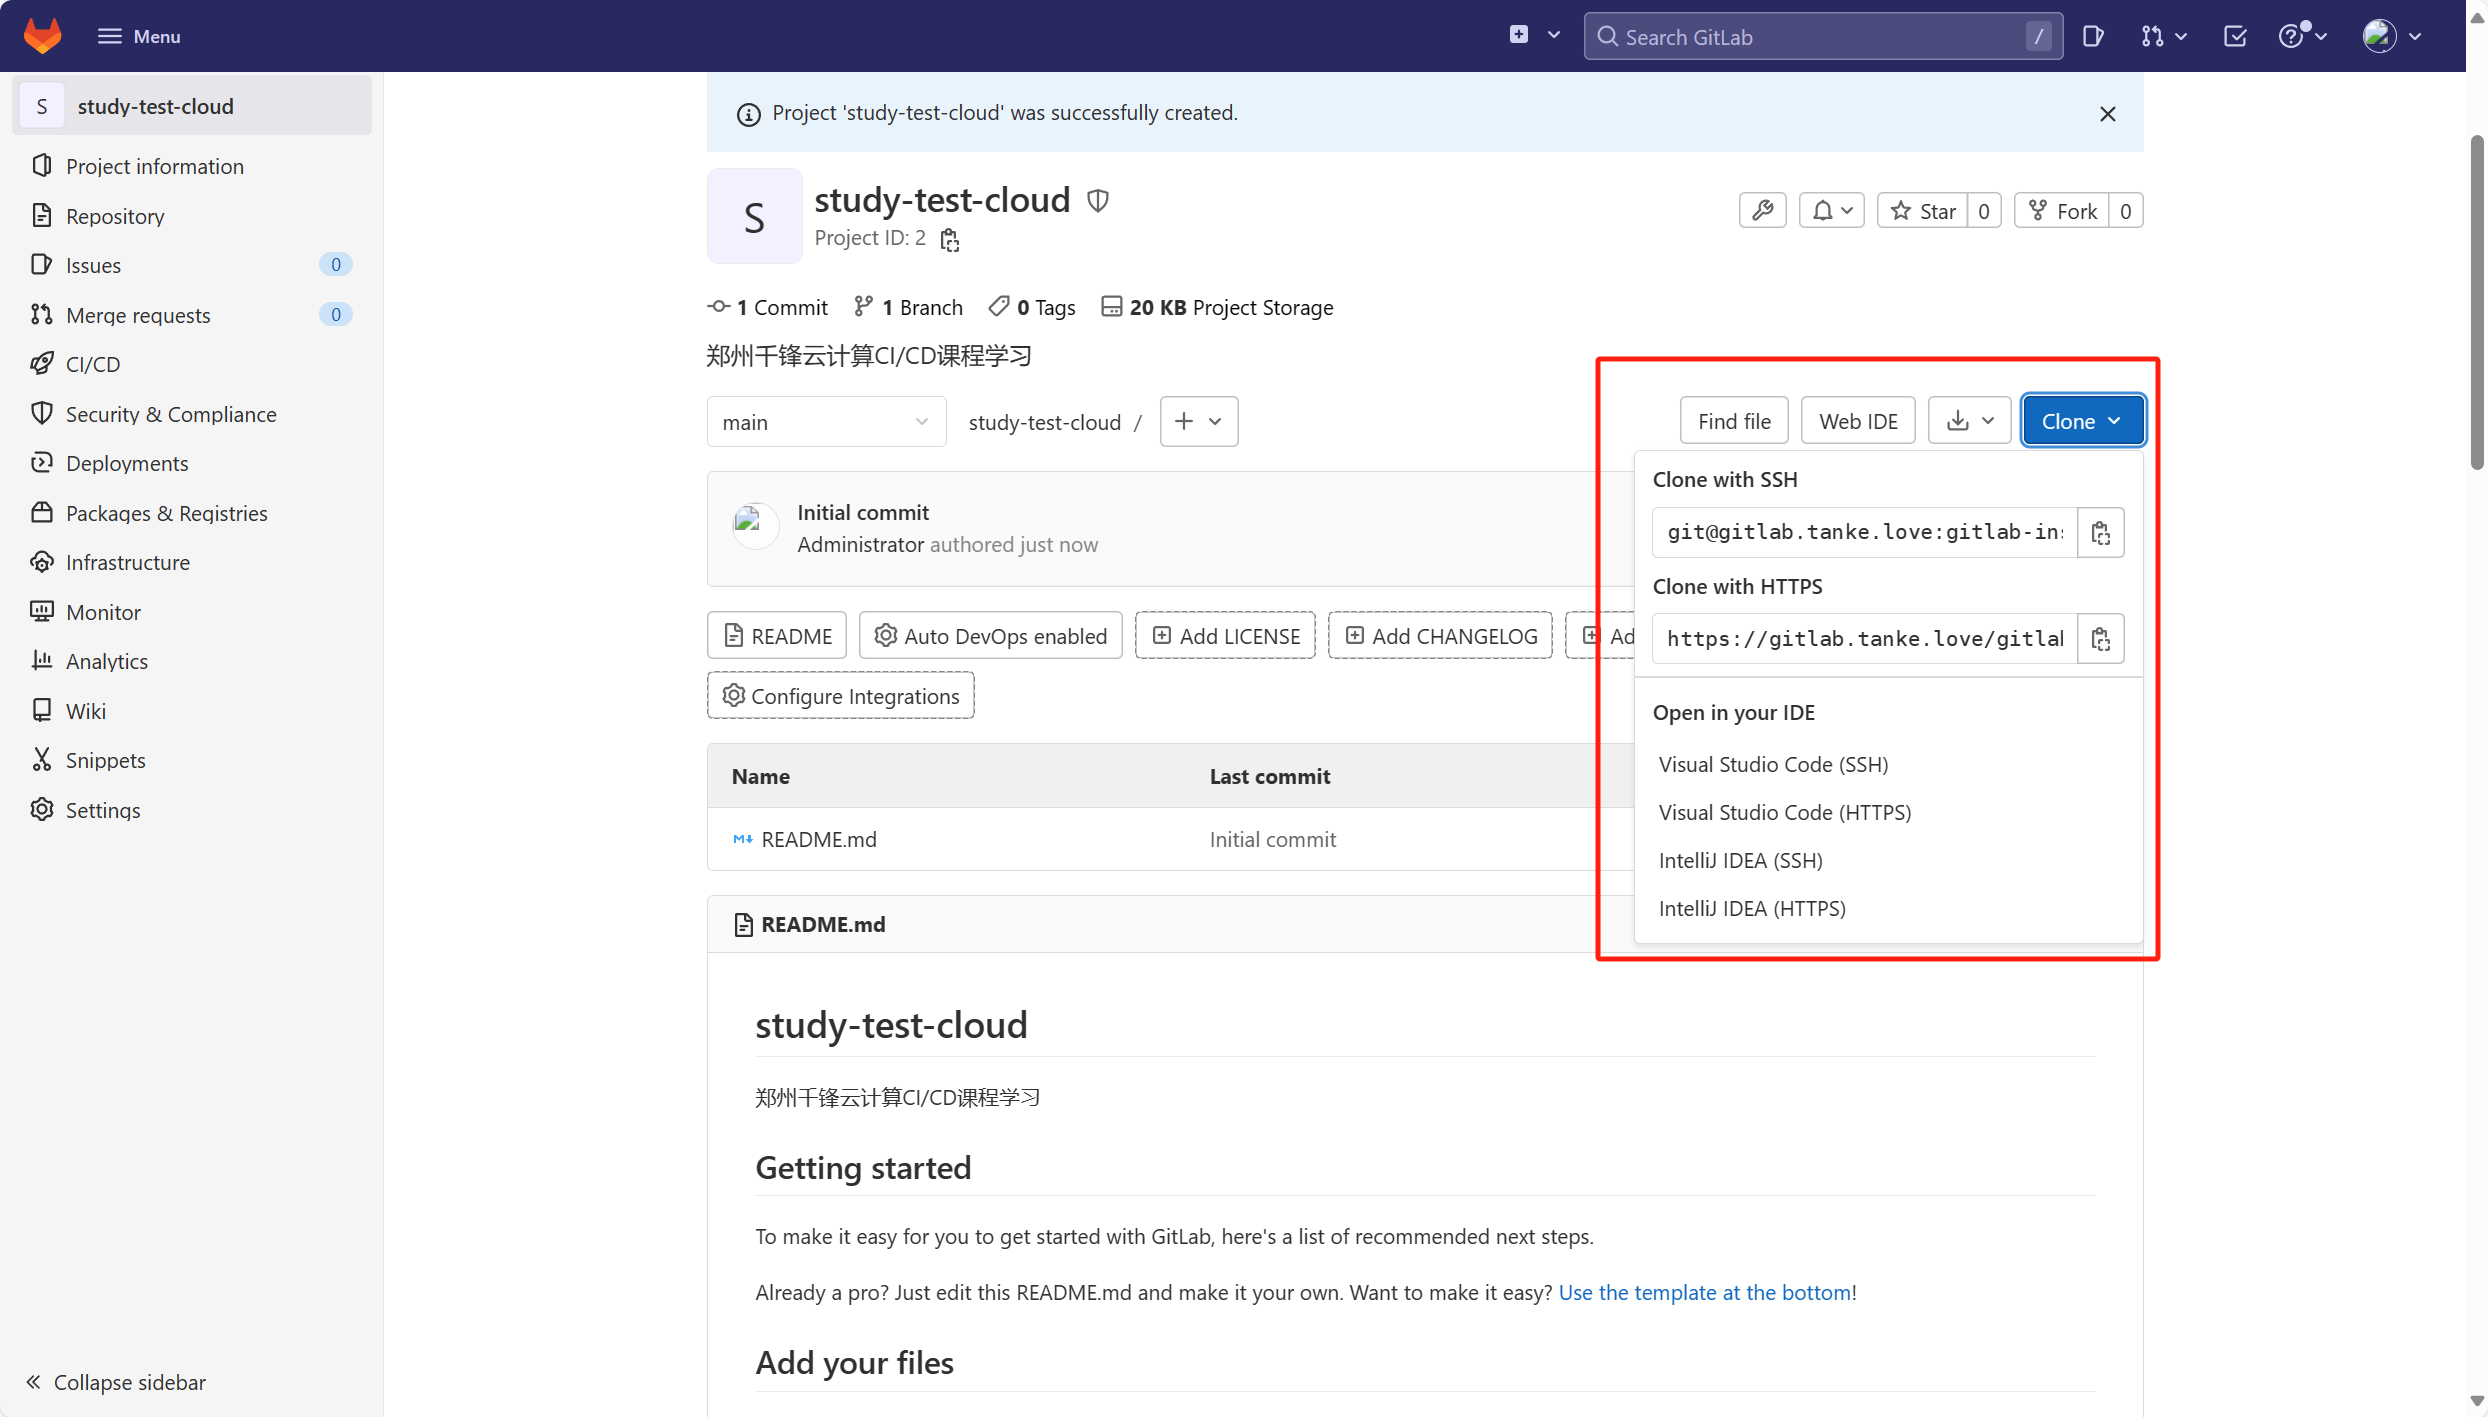Open CI/CD in the sidebar
Viewport: 2488px width, 1417px height.
93,364
